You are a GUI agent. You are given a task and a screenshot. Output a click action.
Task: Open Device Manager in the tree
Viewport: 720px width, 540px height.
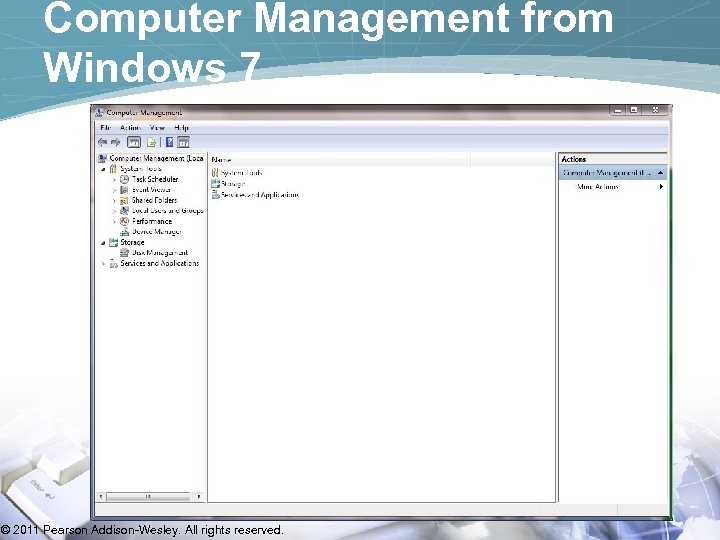(x=157, y=232)
